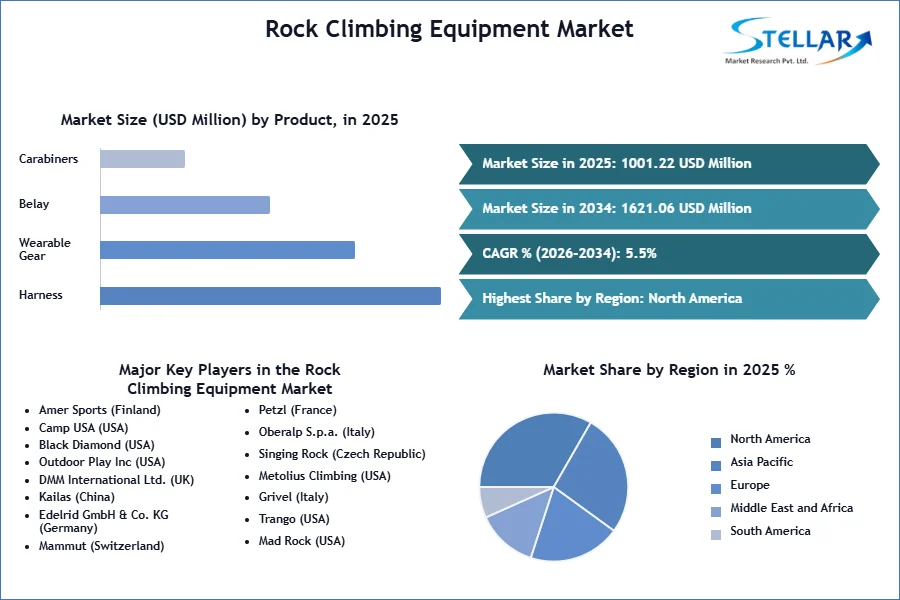
Task: Click the Belay bar in chart
Action: [x=185, y=205]
